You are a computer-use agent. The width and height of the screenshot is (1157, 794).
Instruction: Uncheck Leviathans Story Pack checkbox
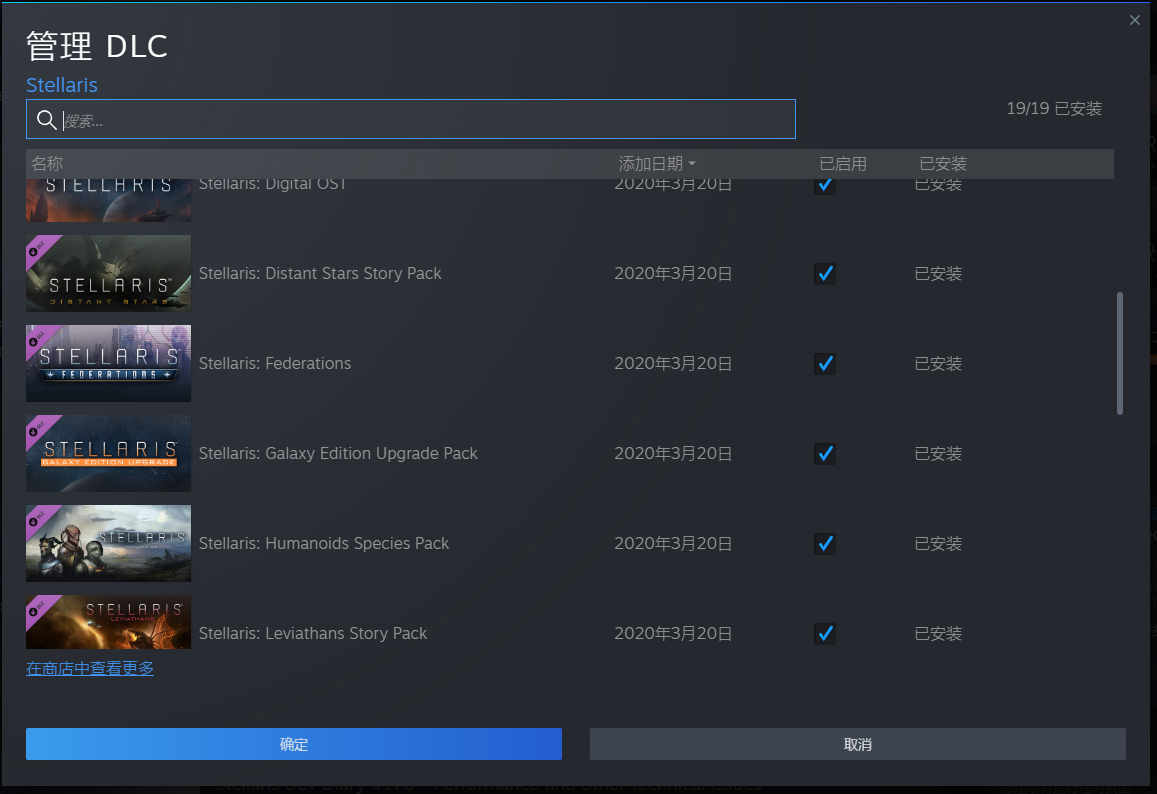click(825, 634)
